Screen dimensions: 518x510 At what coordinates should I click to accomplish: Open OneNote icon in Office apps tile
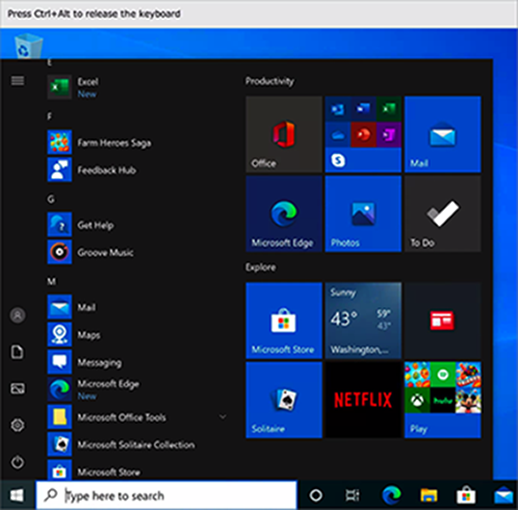coord(389,135)
